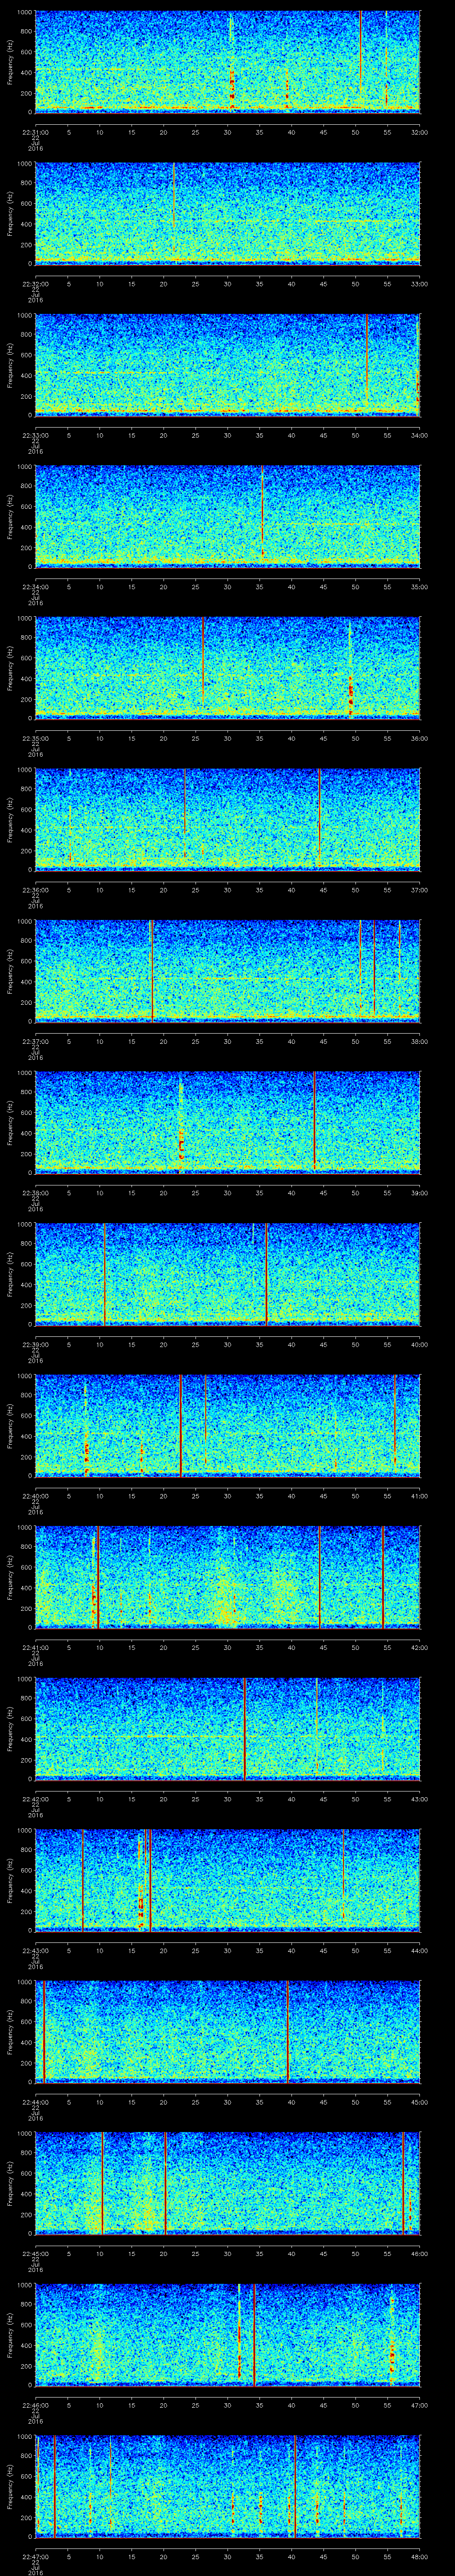Click the spectrogram panel starting at 22:39:00
The image size is (455, 2576).
pyautogui.click(x=228, y=1273)
